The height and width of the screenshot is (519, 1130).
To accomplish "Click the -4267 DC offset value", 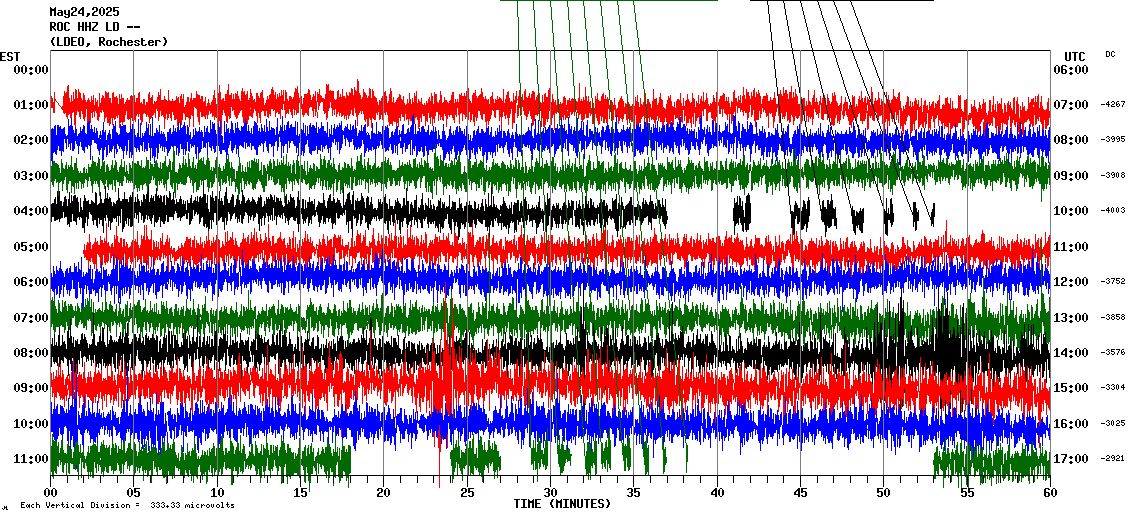I will pyautogui.click(x=1113, y=104).
